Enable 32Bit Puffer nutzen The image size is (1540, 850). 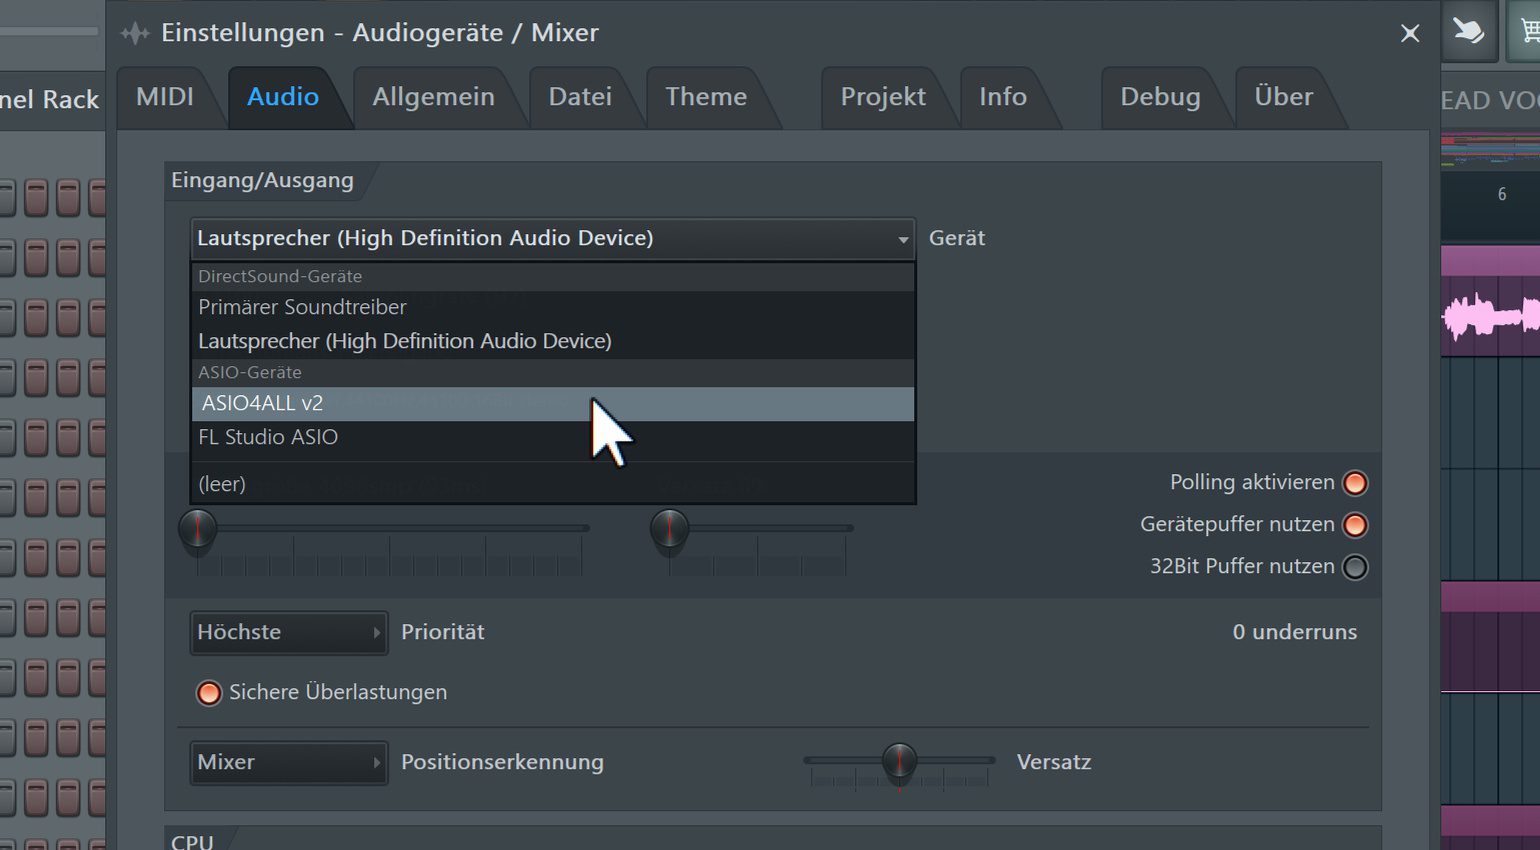tap(1355, 567)
